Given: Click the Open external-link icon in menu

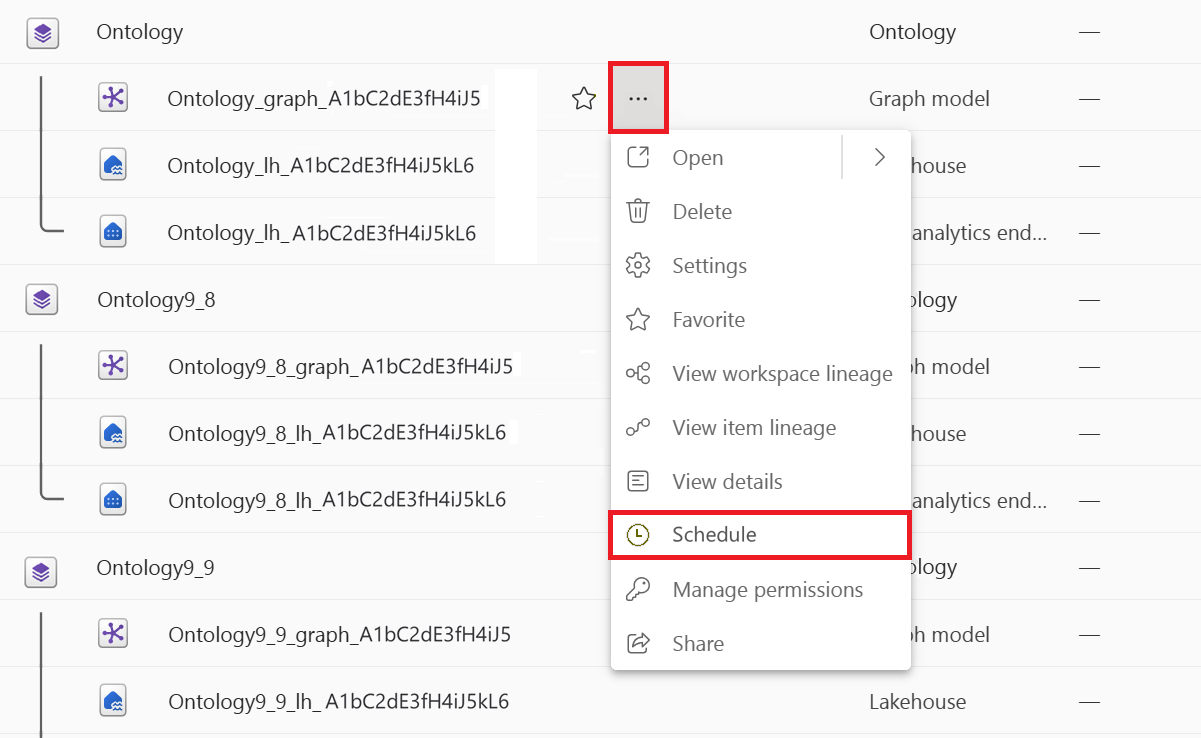Looking at the screenshot, I should (638, 157).
